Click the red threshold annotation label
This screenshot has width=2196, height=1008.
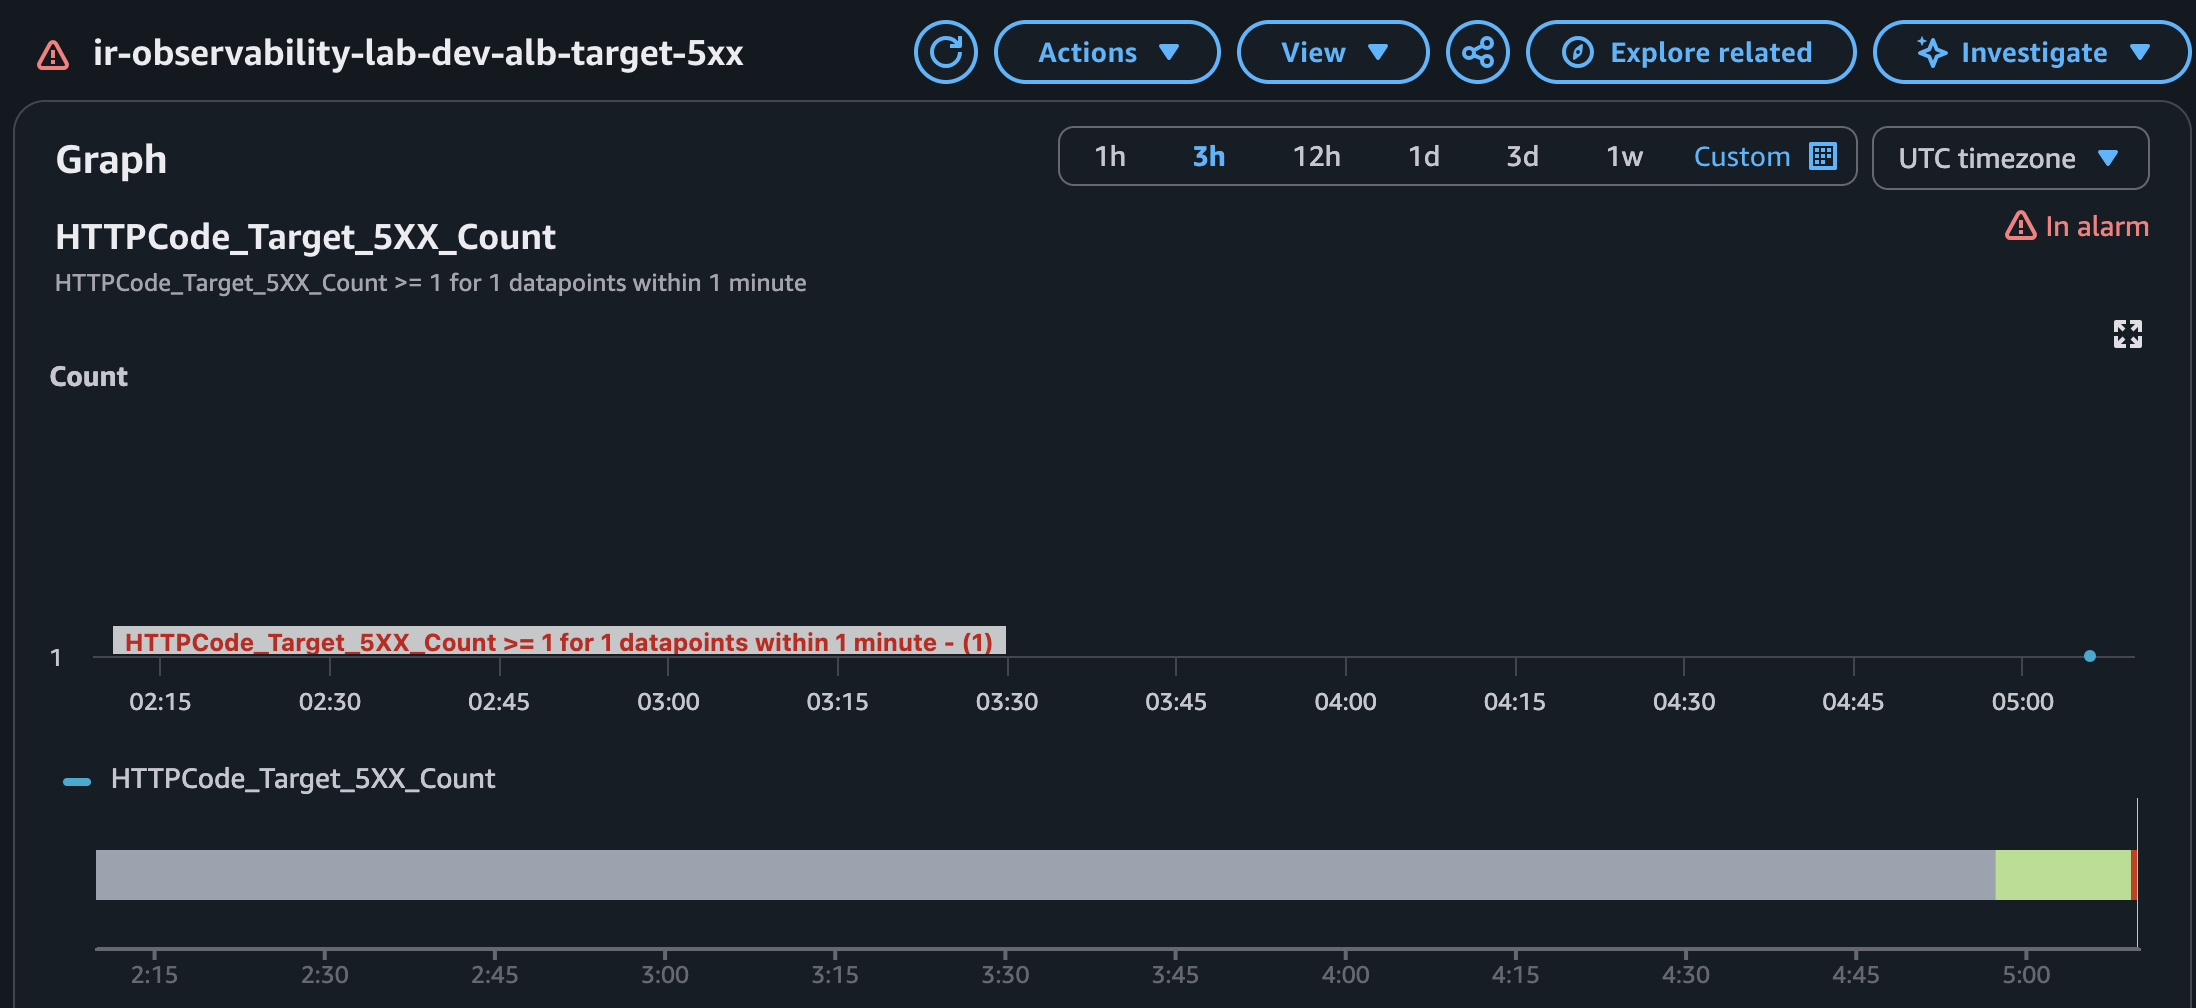[x=559, y=641]
